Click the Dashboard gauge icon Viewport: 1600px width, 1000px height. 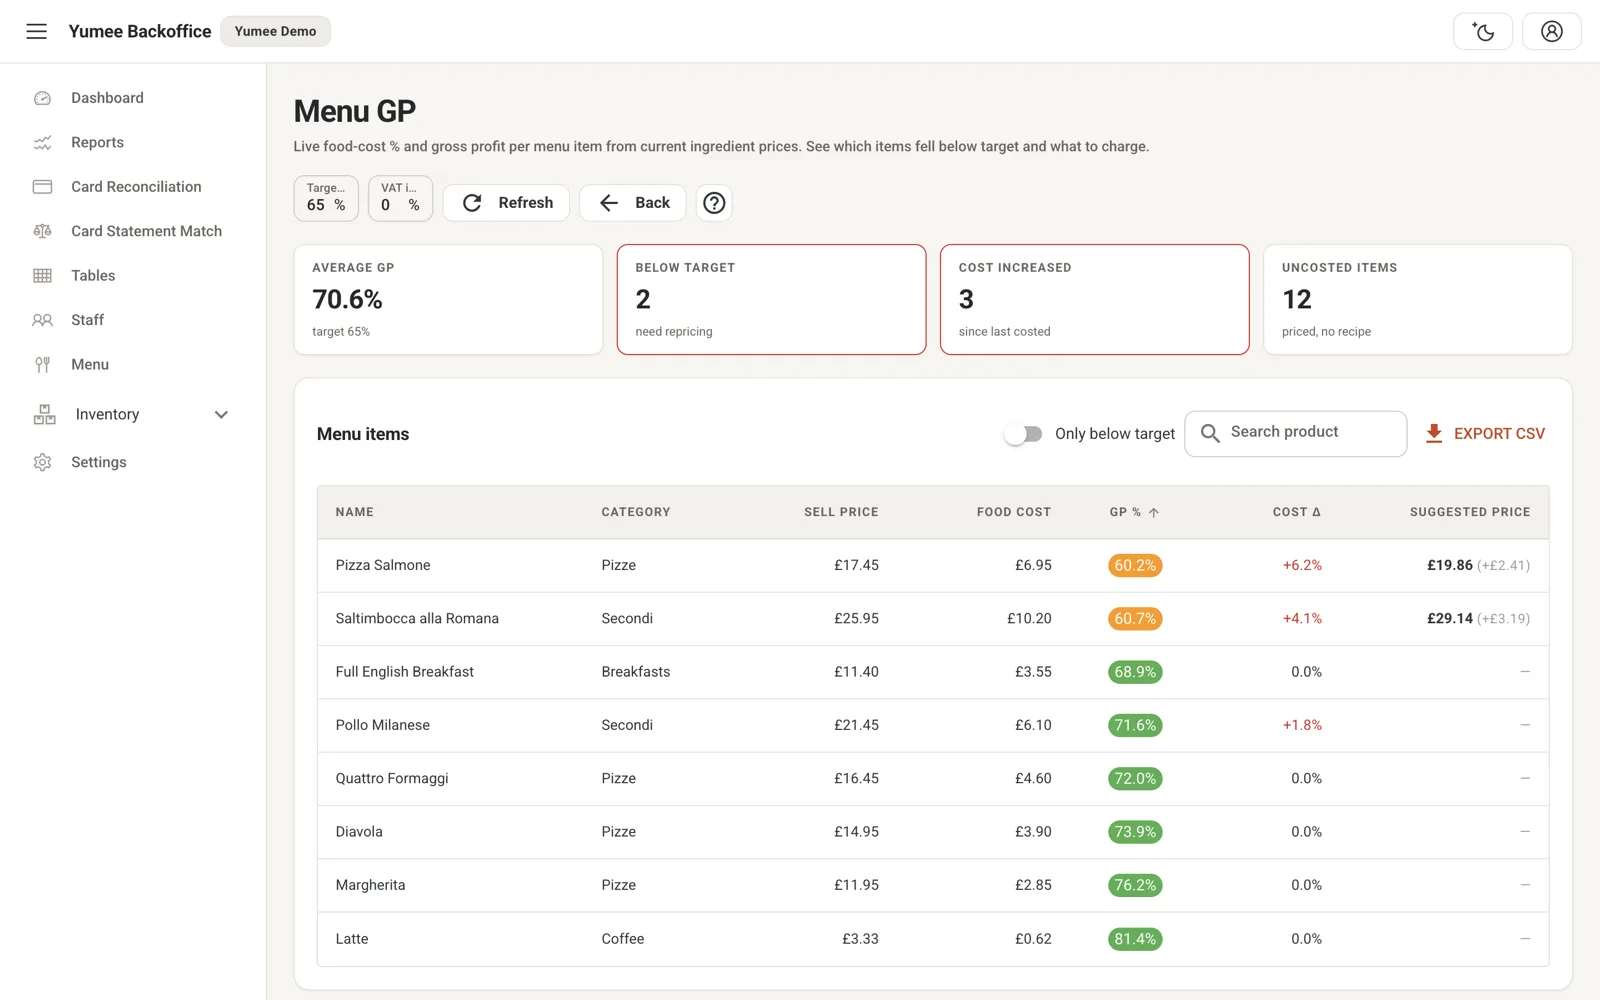coord(42,98)
